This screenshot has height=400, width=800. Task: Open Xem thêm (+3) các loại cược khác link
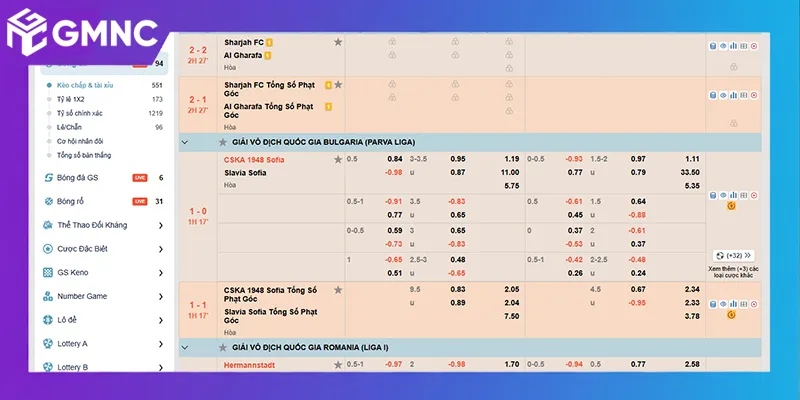coord(733,272)
